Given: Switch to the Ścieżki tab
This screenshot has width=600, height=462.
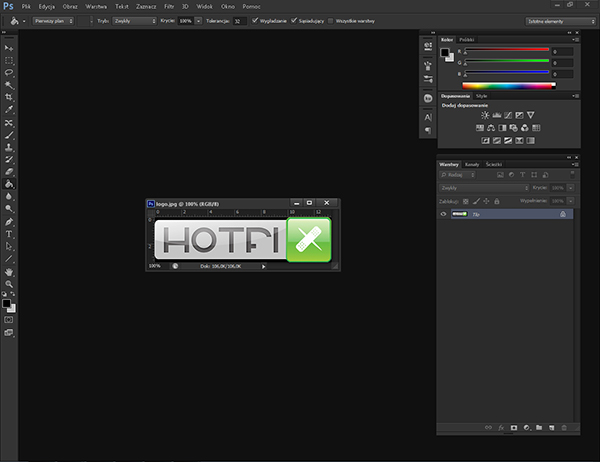Looking at the screenshot, I should coord(494,165).
